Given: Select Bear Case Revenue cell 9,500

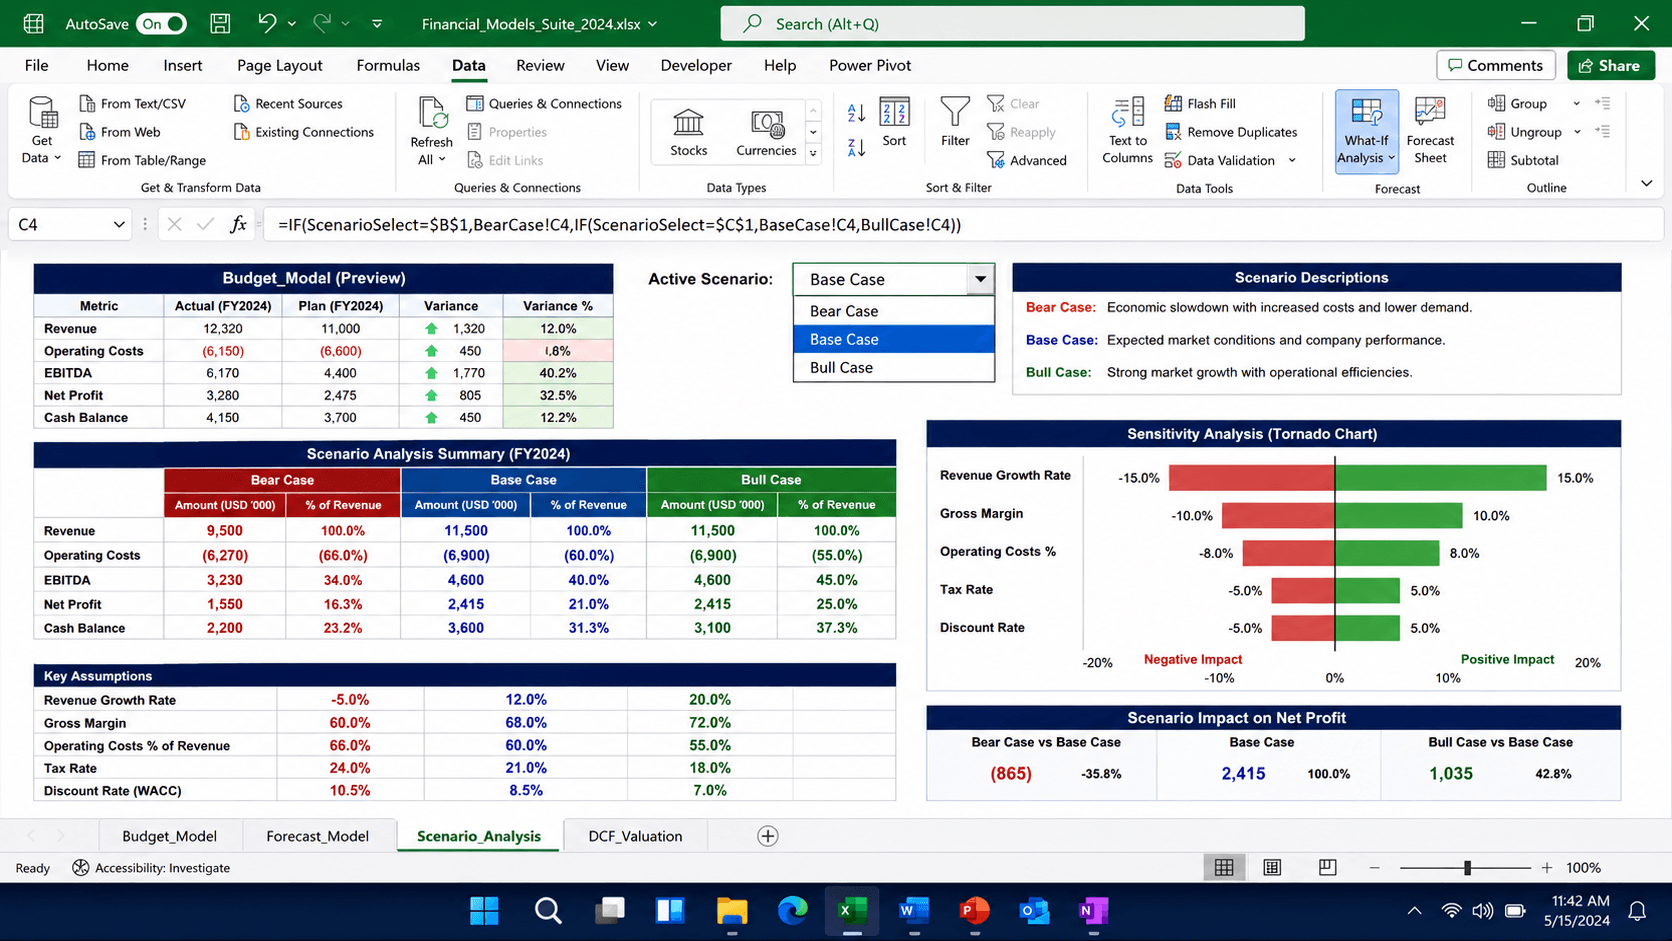Looking at the screenshot, I should pos(224,531).
